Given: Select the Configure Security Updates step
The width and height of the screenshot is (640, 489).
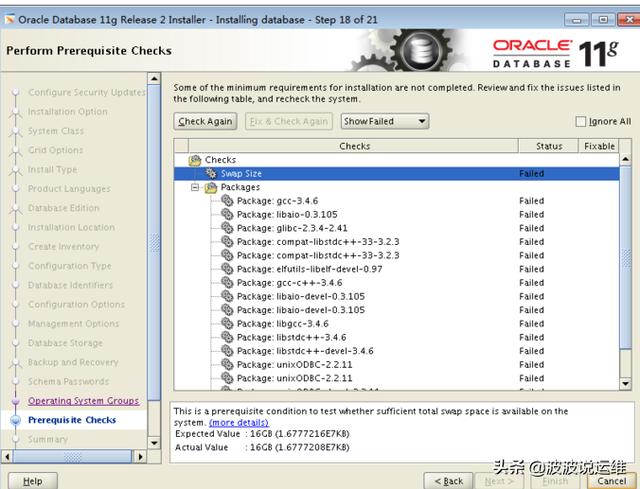Looking at the screenshot, I should [87, 92].
